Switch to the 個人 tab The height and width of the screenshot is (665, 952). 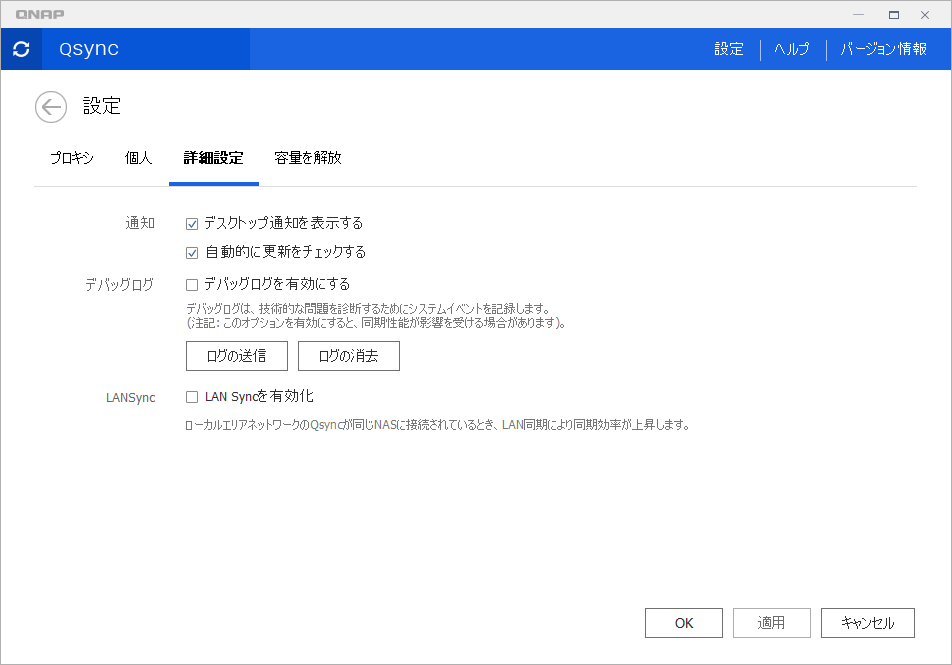tap(138, 158)
